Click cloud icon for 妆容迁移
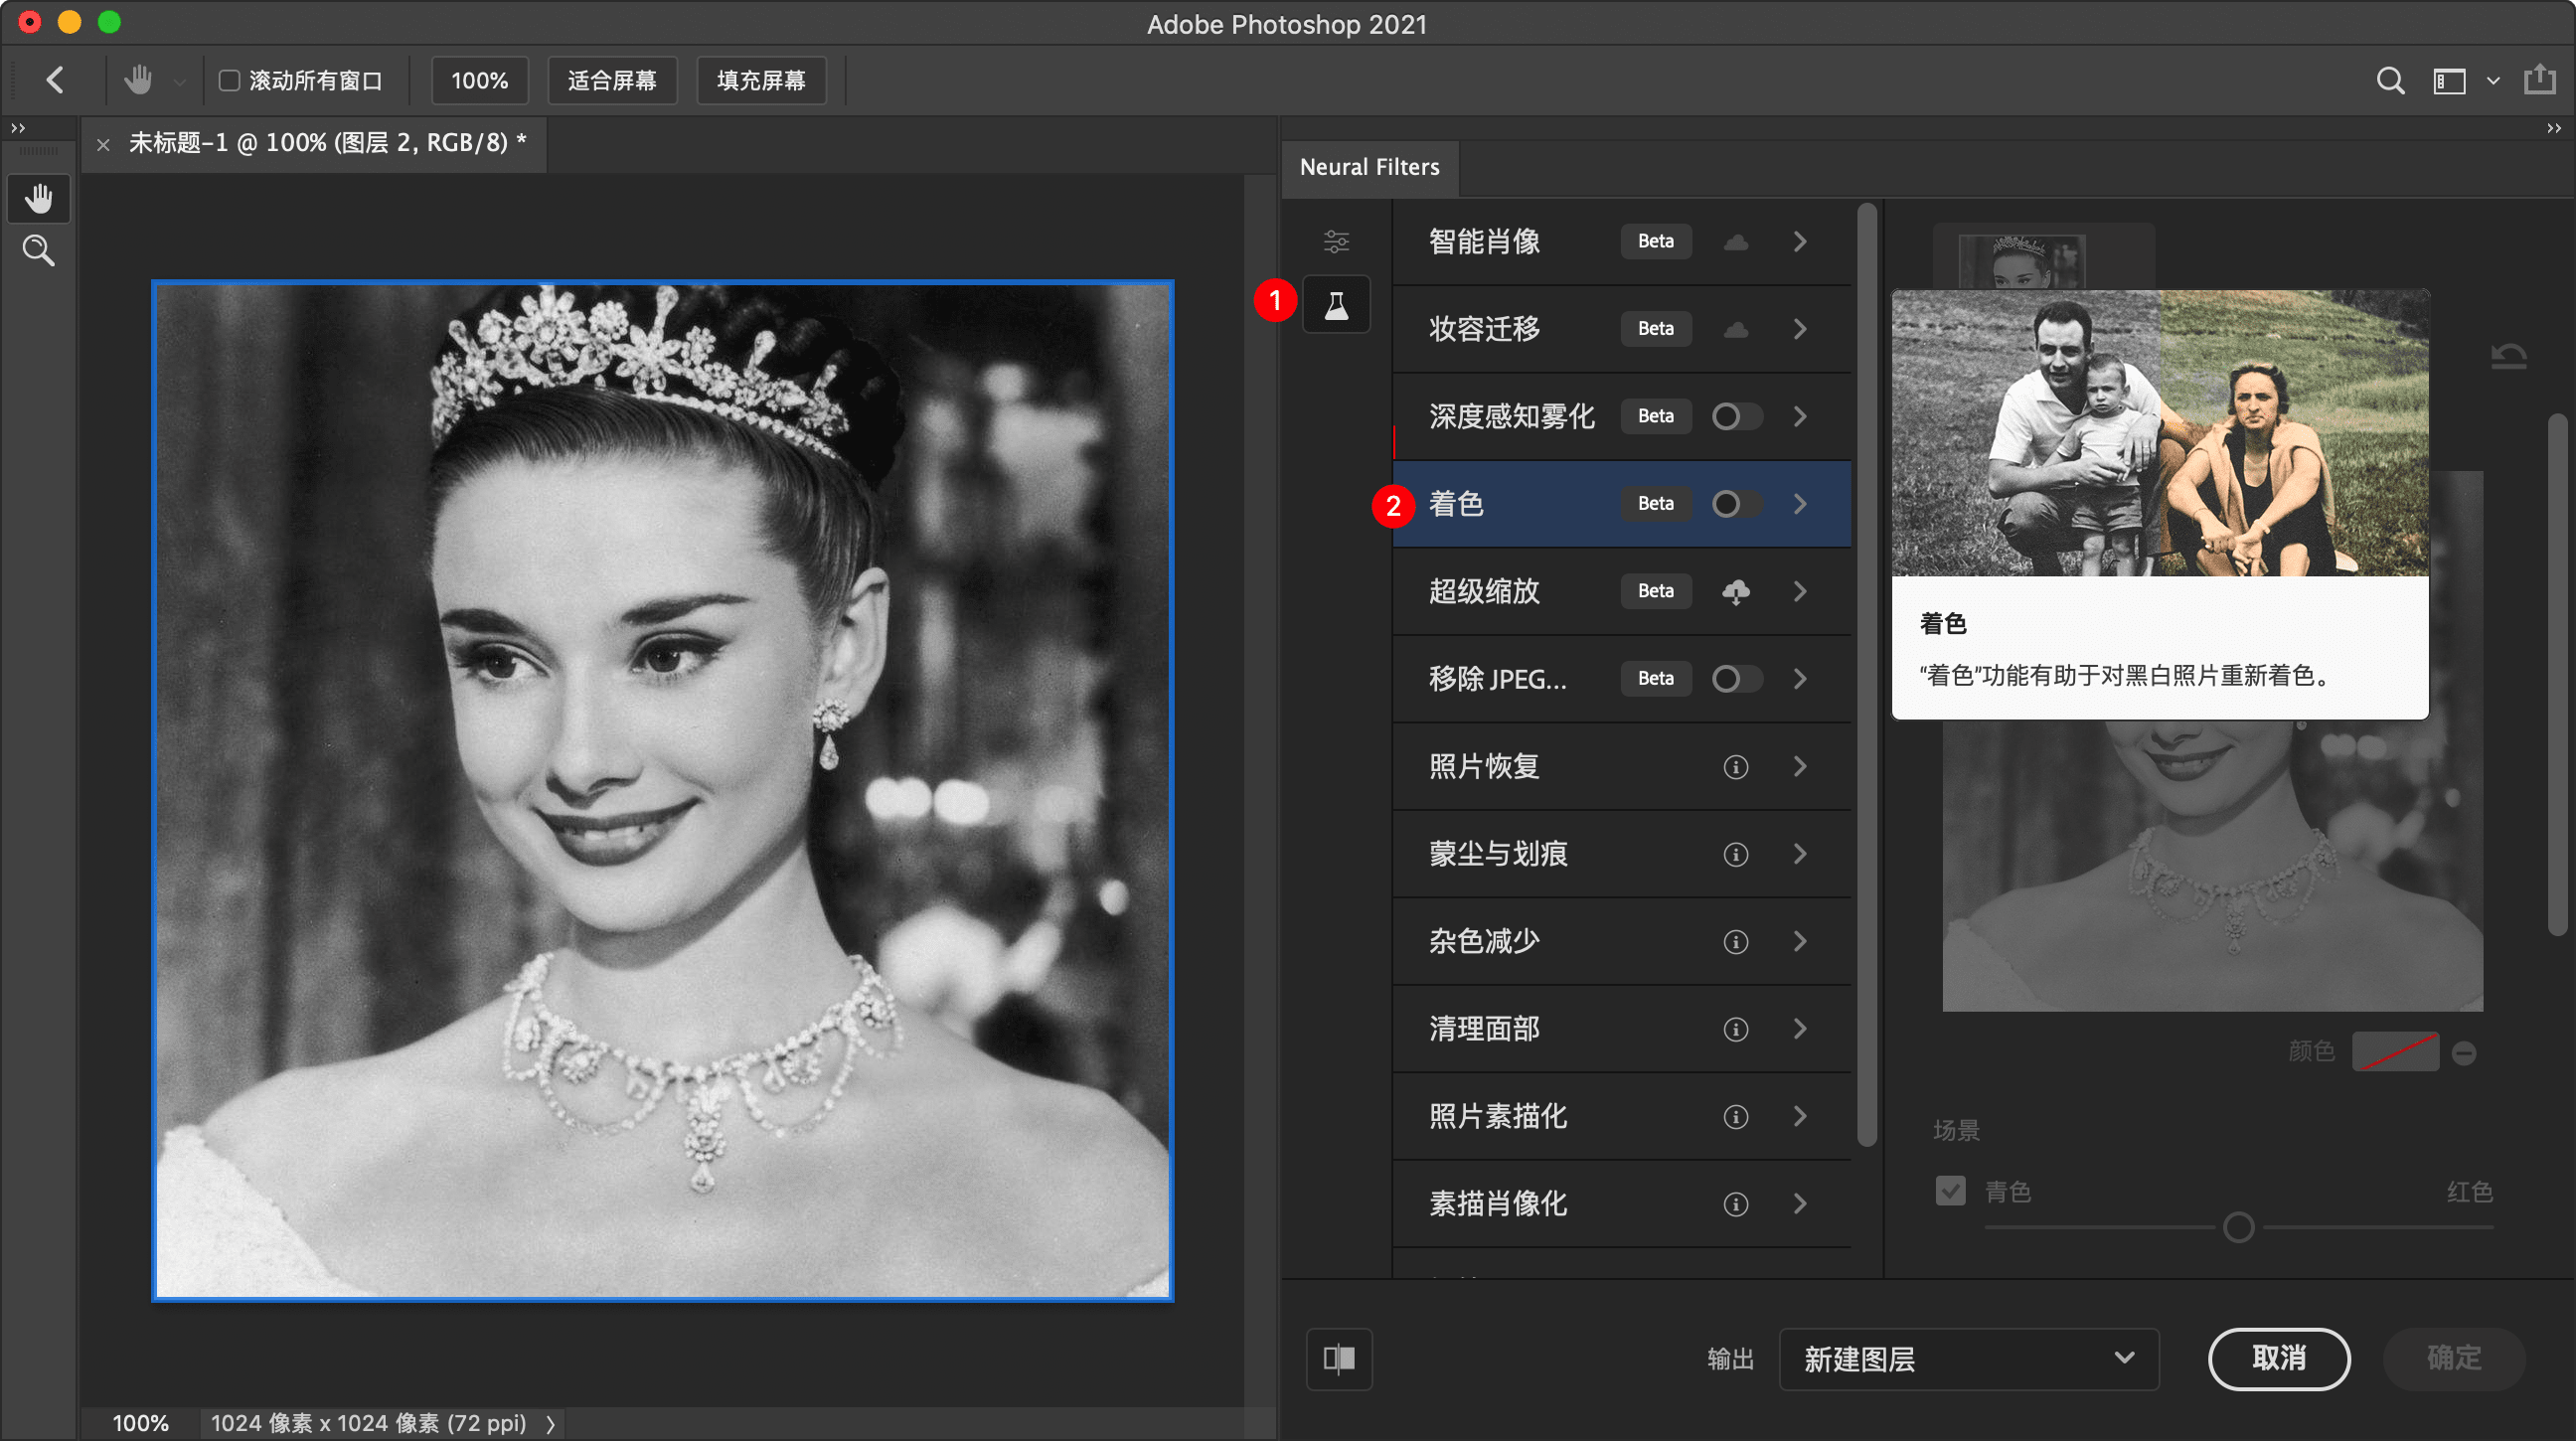This screenshot has height=1441, width=2576. point(1736,329)
